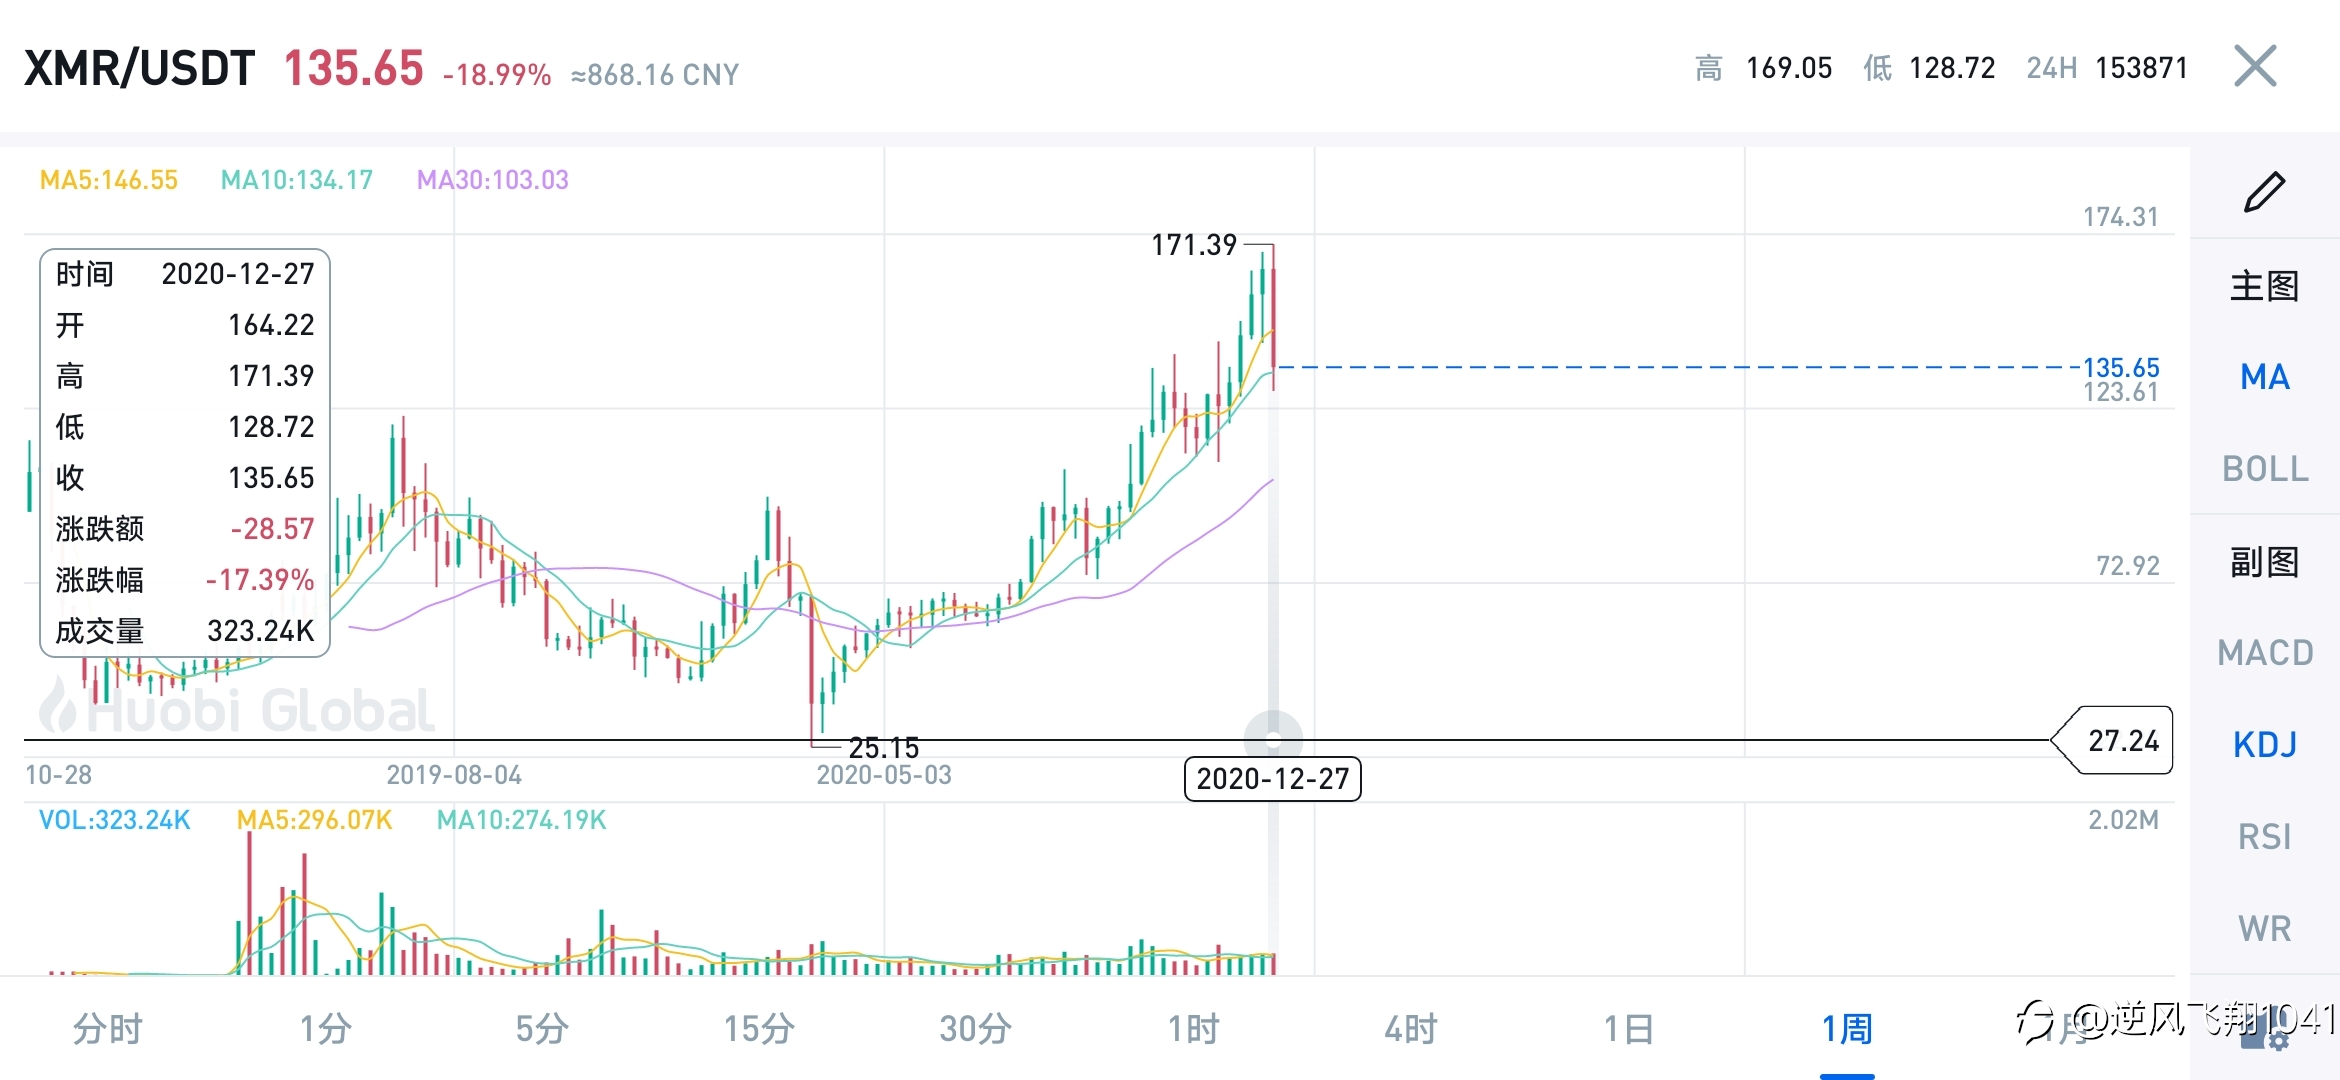Switch to the 5分 interval tab
The height and width of the screenshot is (1080, 2340).
point(542,1028)
